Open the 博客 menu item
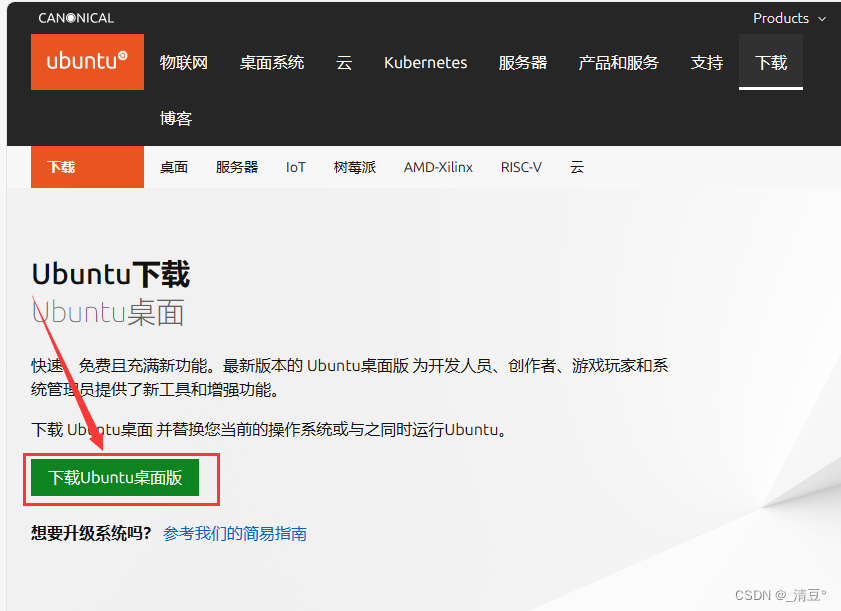 (175, 118)
